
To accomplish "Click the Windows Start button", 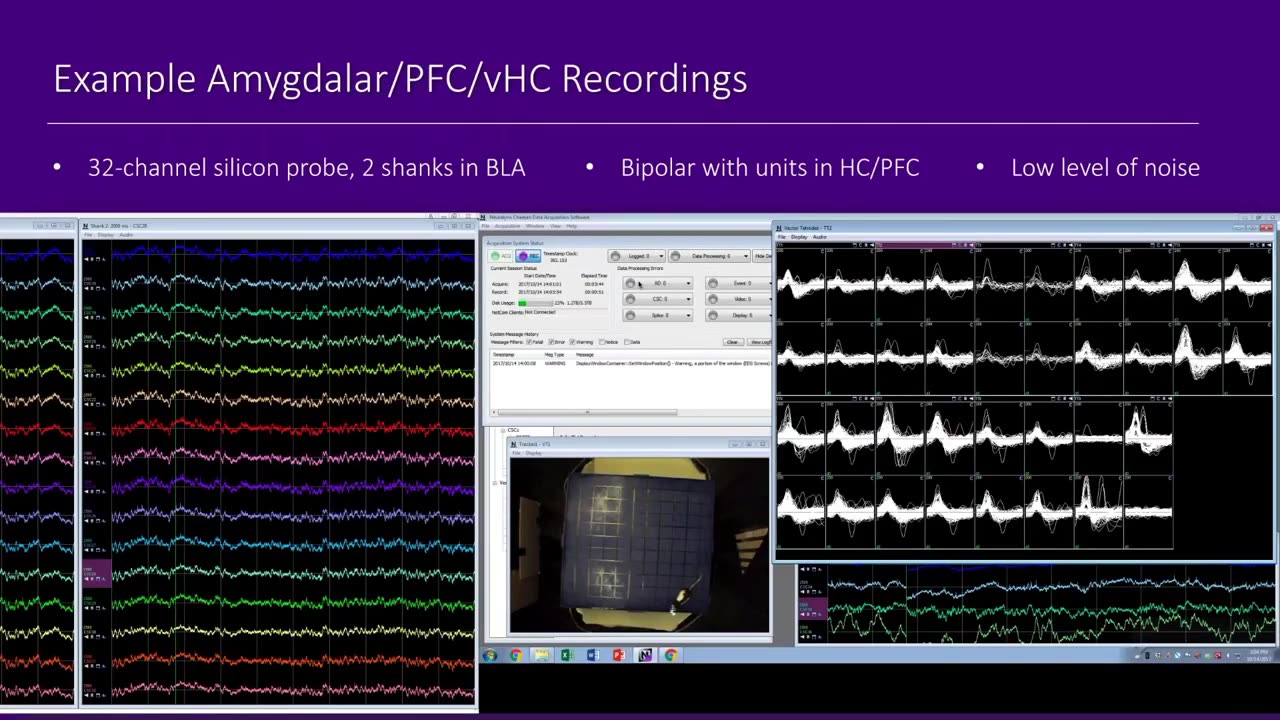I will pyautogui.click(x=490, y=655).
